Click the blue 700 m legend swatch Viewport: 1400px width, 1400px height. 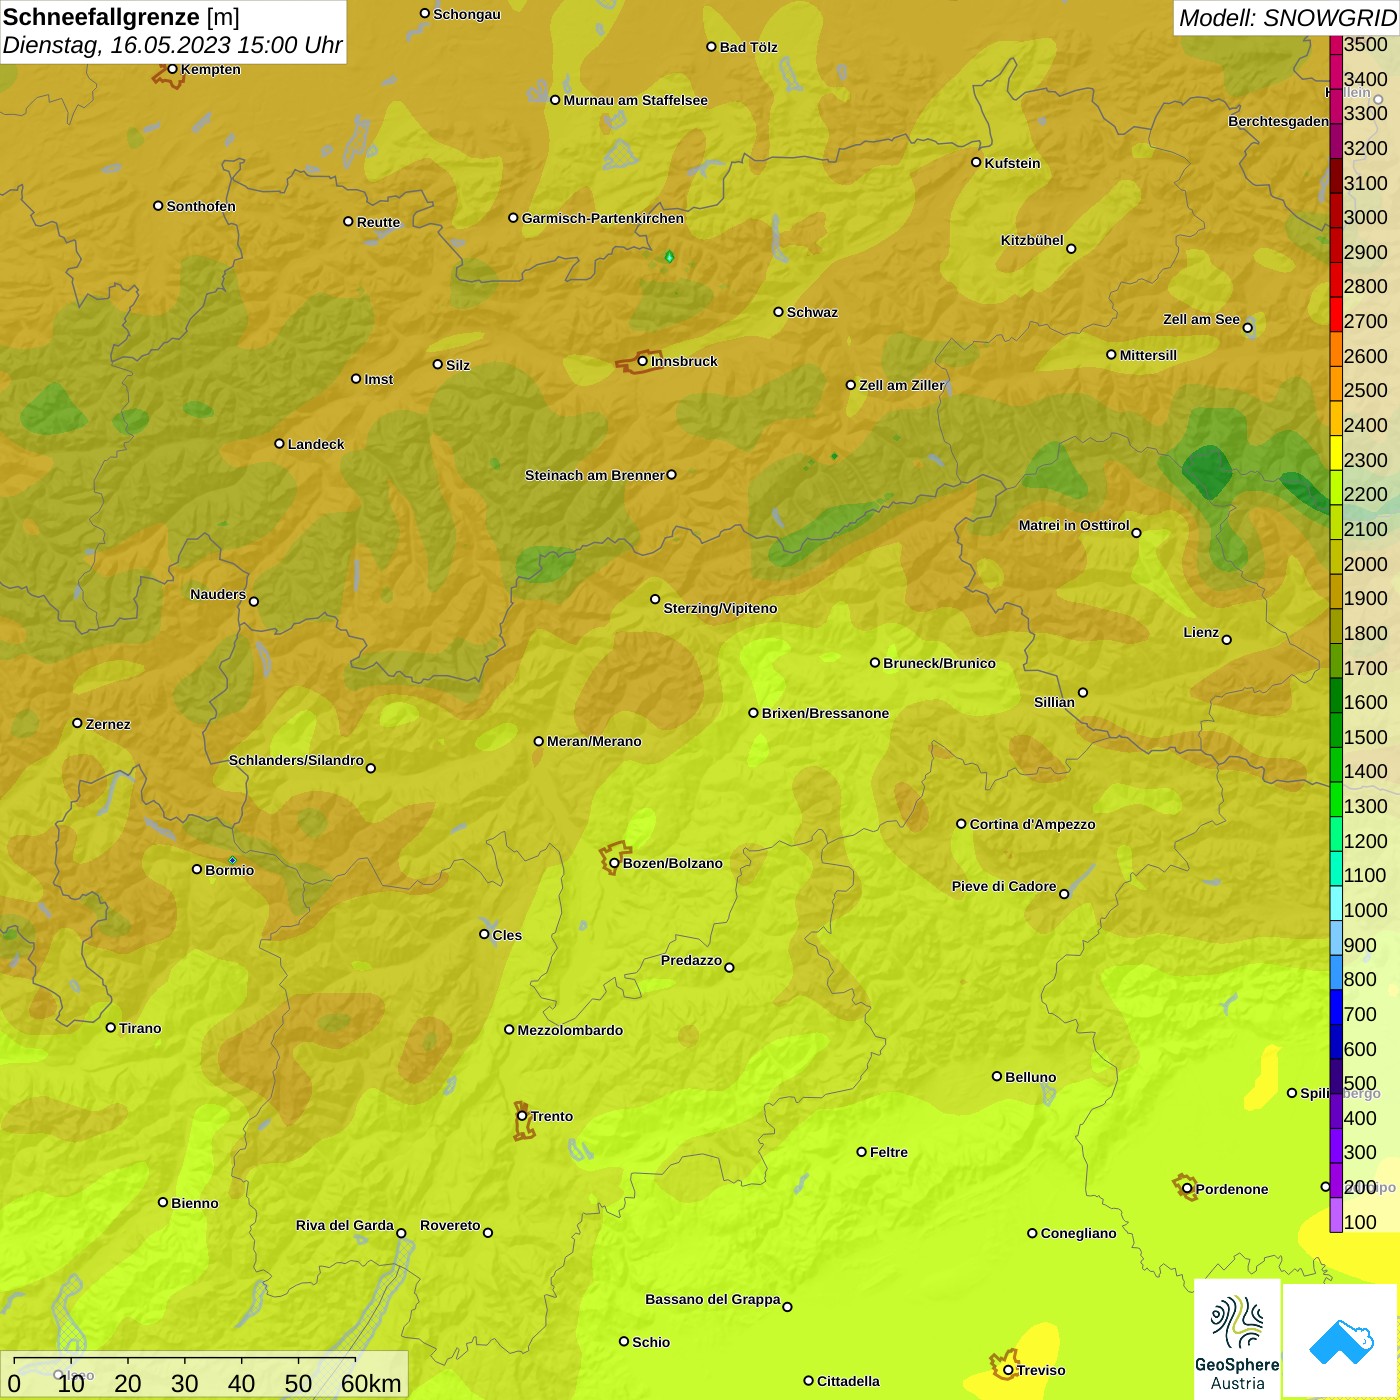point(1336,1007)
